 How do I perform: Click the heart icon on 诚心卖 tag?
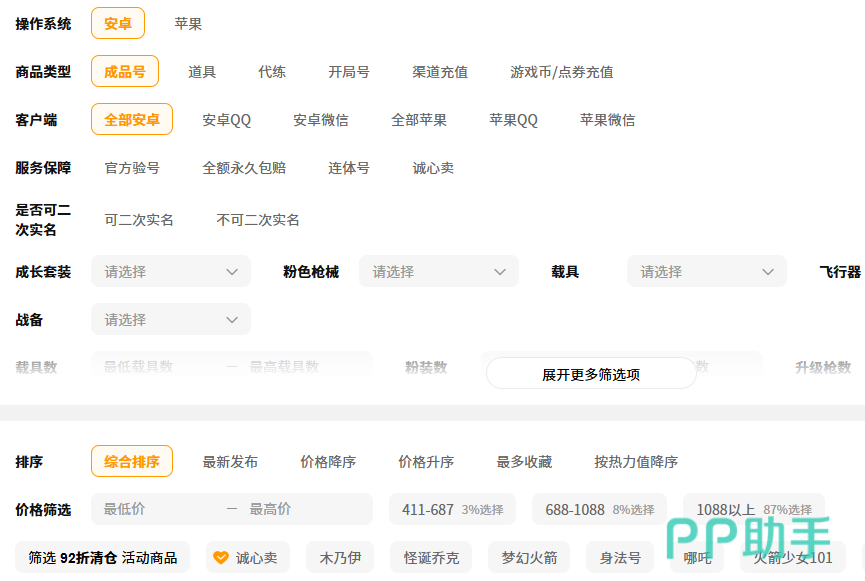click(x=221, y=558)
